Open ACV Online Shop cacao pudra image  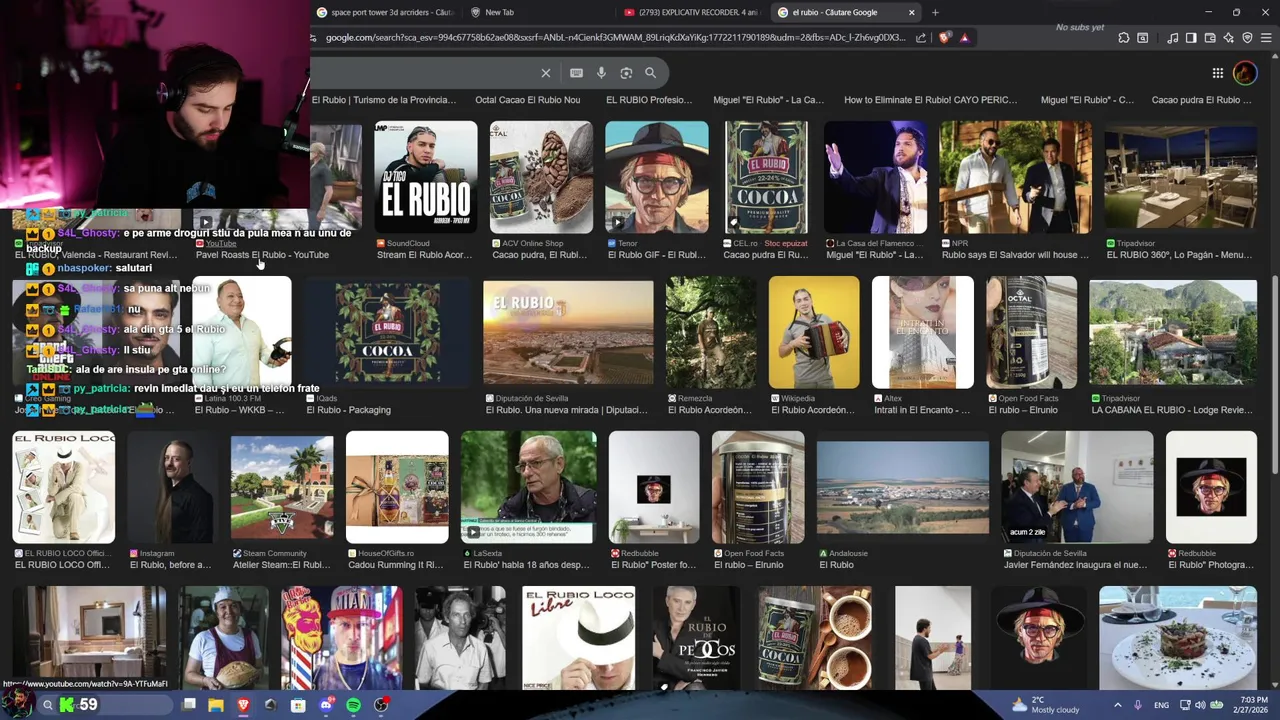click(x=541, y=177)
